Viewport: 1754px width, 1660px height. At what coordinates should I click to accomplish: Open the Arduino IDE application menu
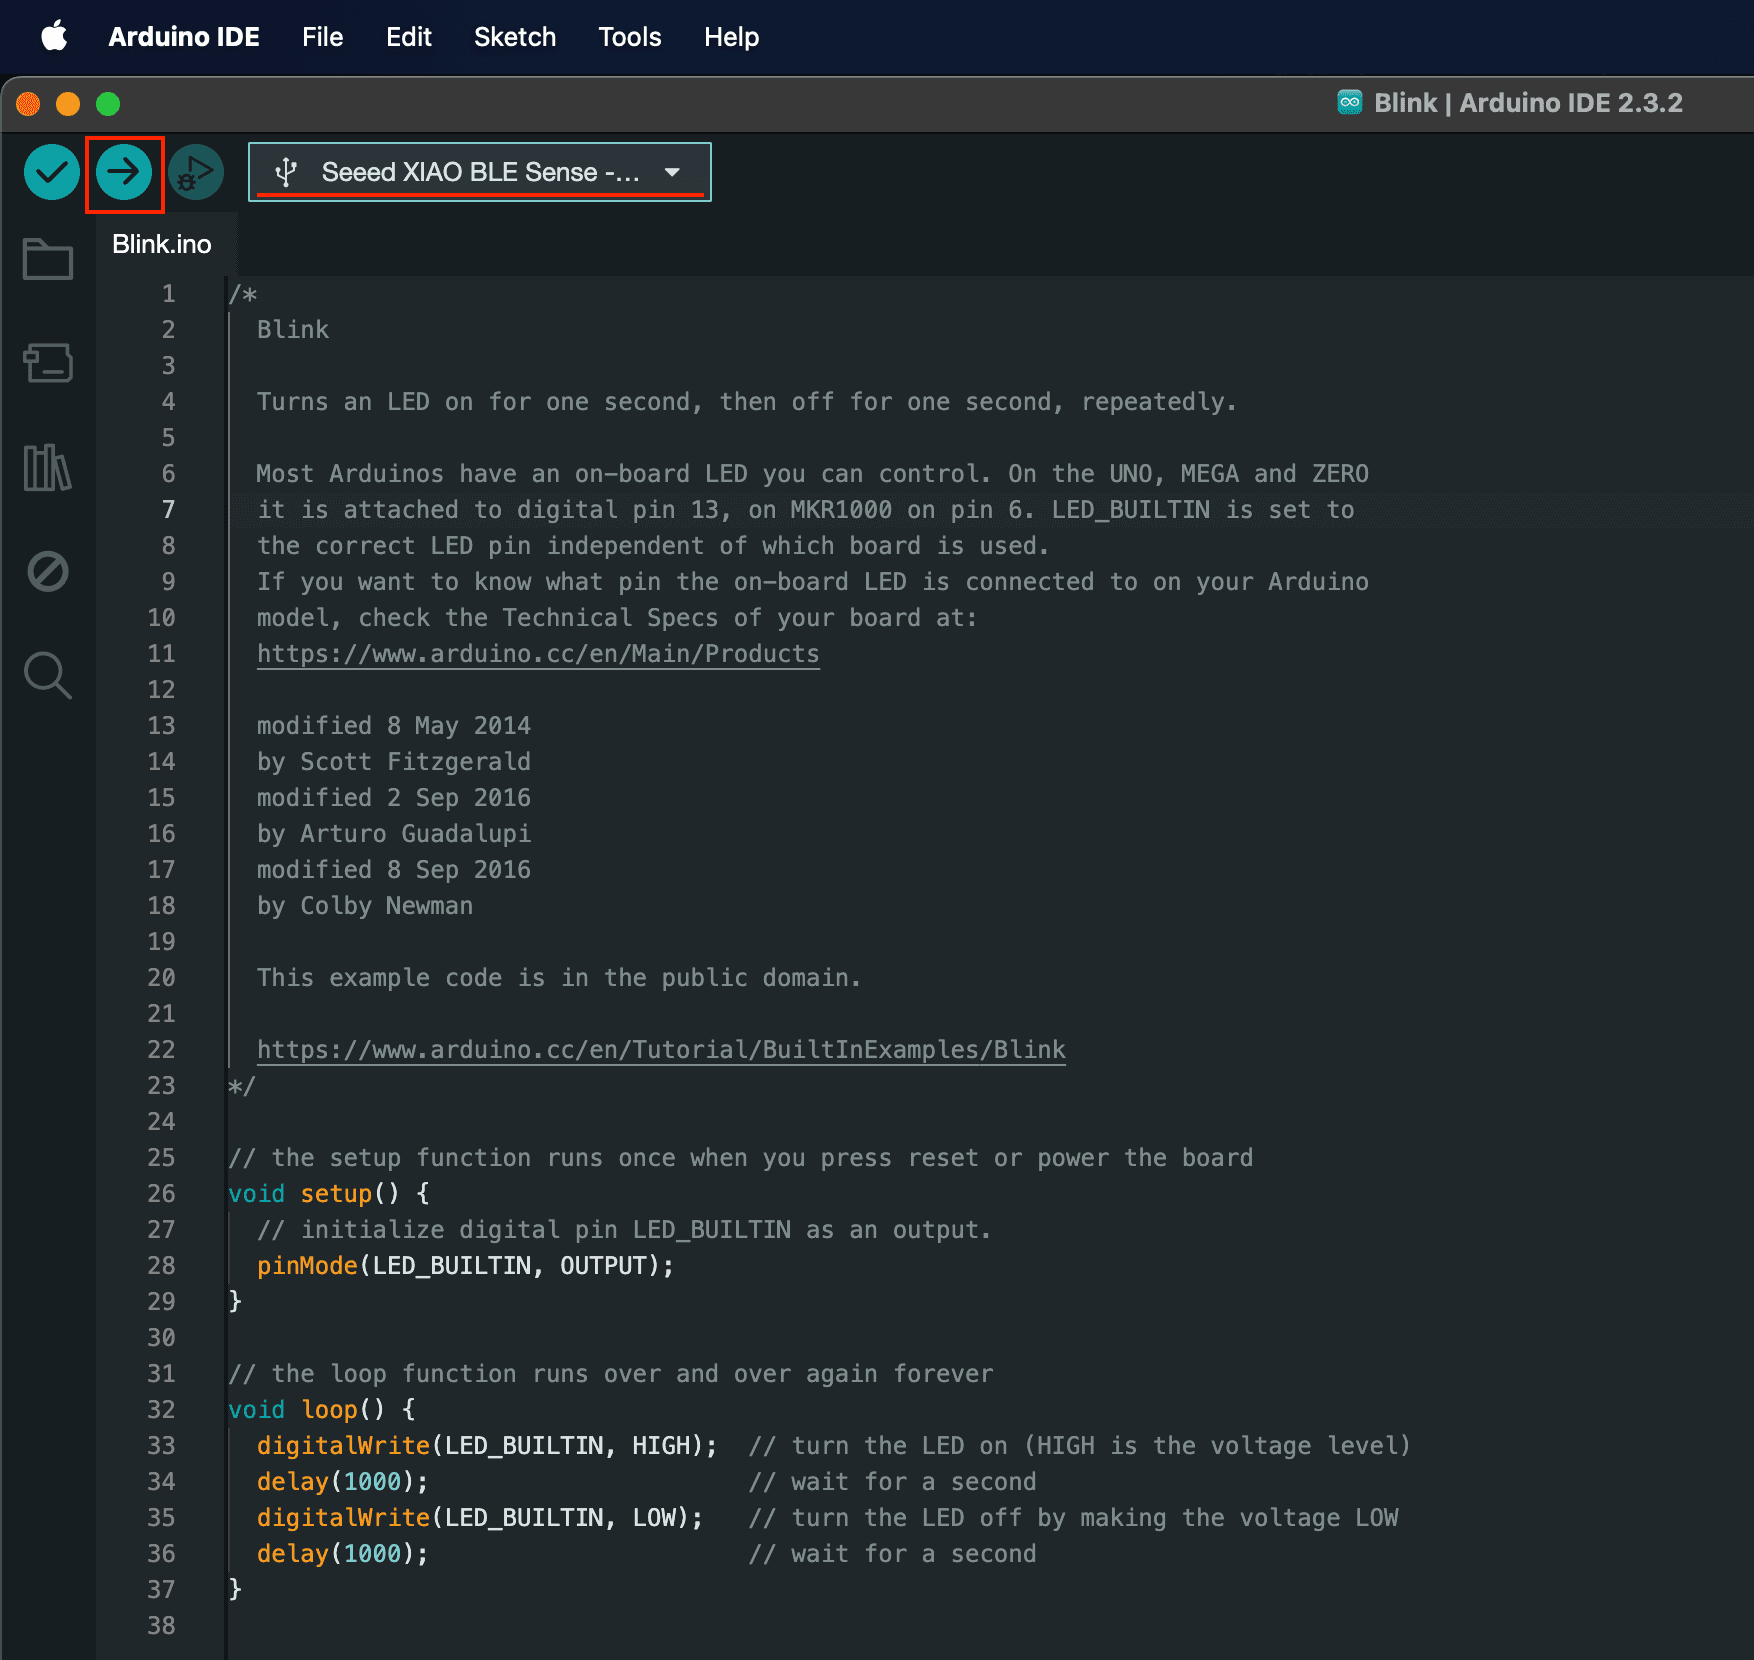coord(184,37)
